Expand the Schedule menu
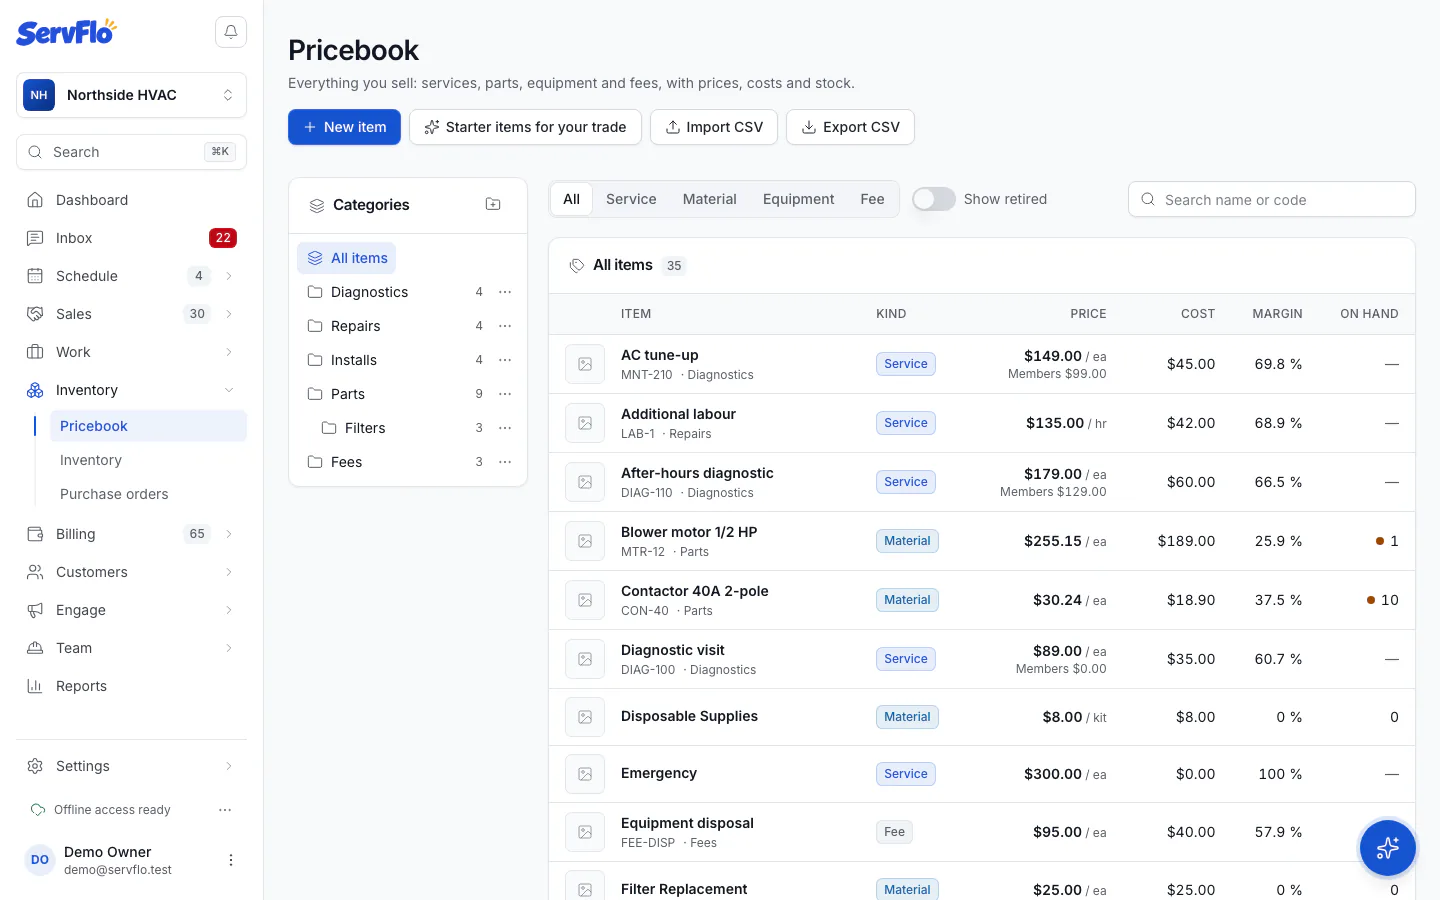 tap(229, 276)
